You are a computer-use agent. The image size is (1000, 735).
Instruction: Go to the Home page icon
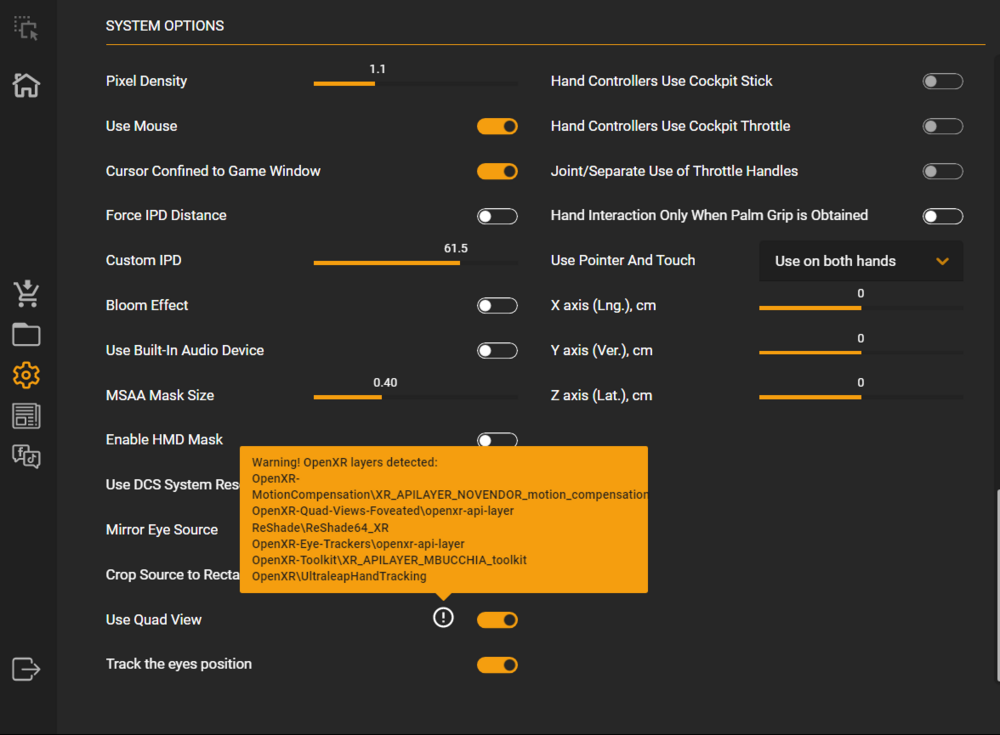pyautogui.click(x=26, y=85)
